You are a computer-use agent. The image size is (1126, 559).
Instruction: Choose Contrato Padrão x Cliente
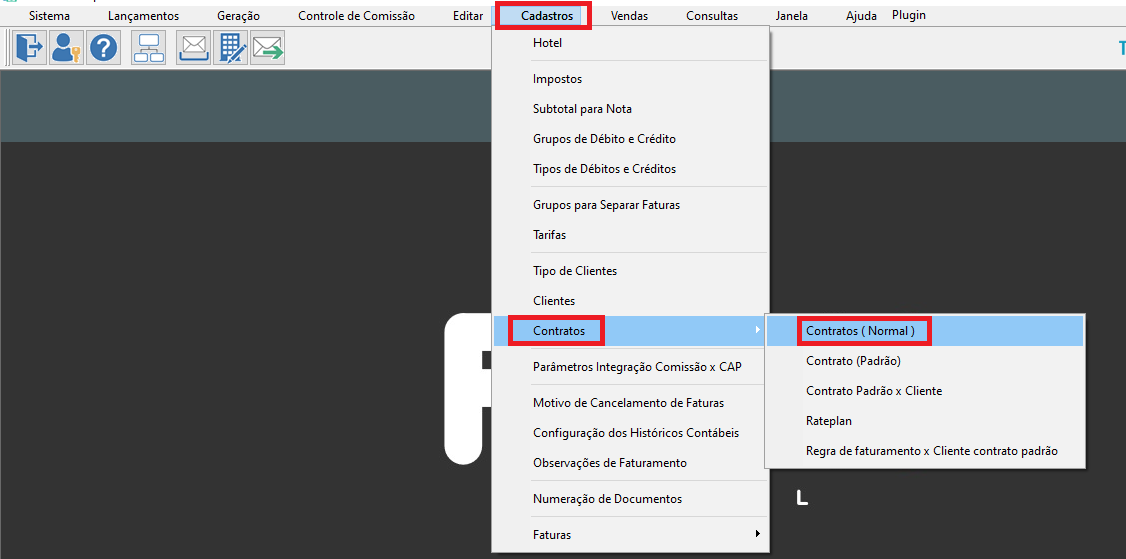(x=925, y=391)
